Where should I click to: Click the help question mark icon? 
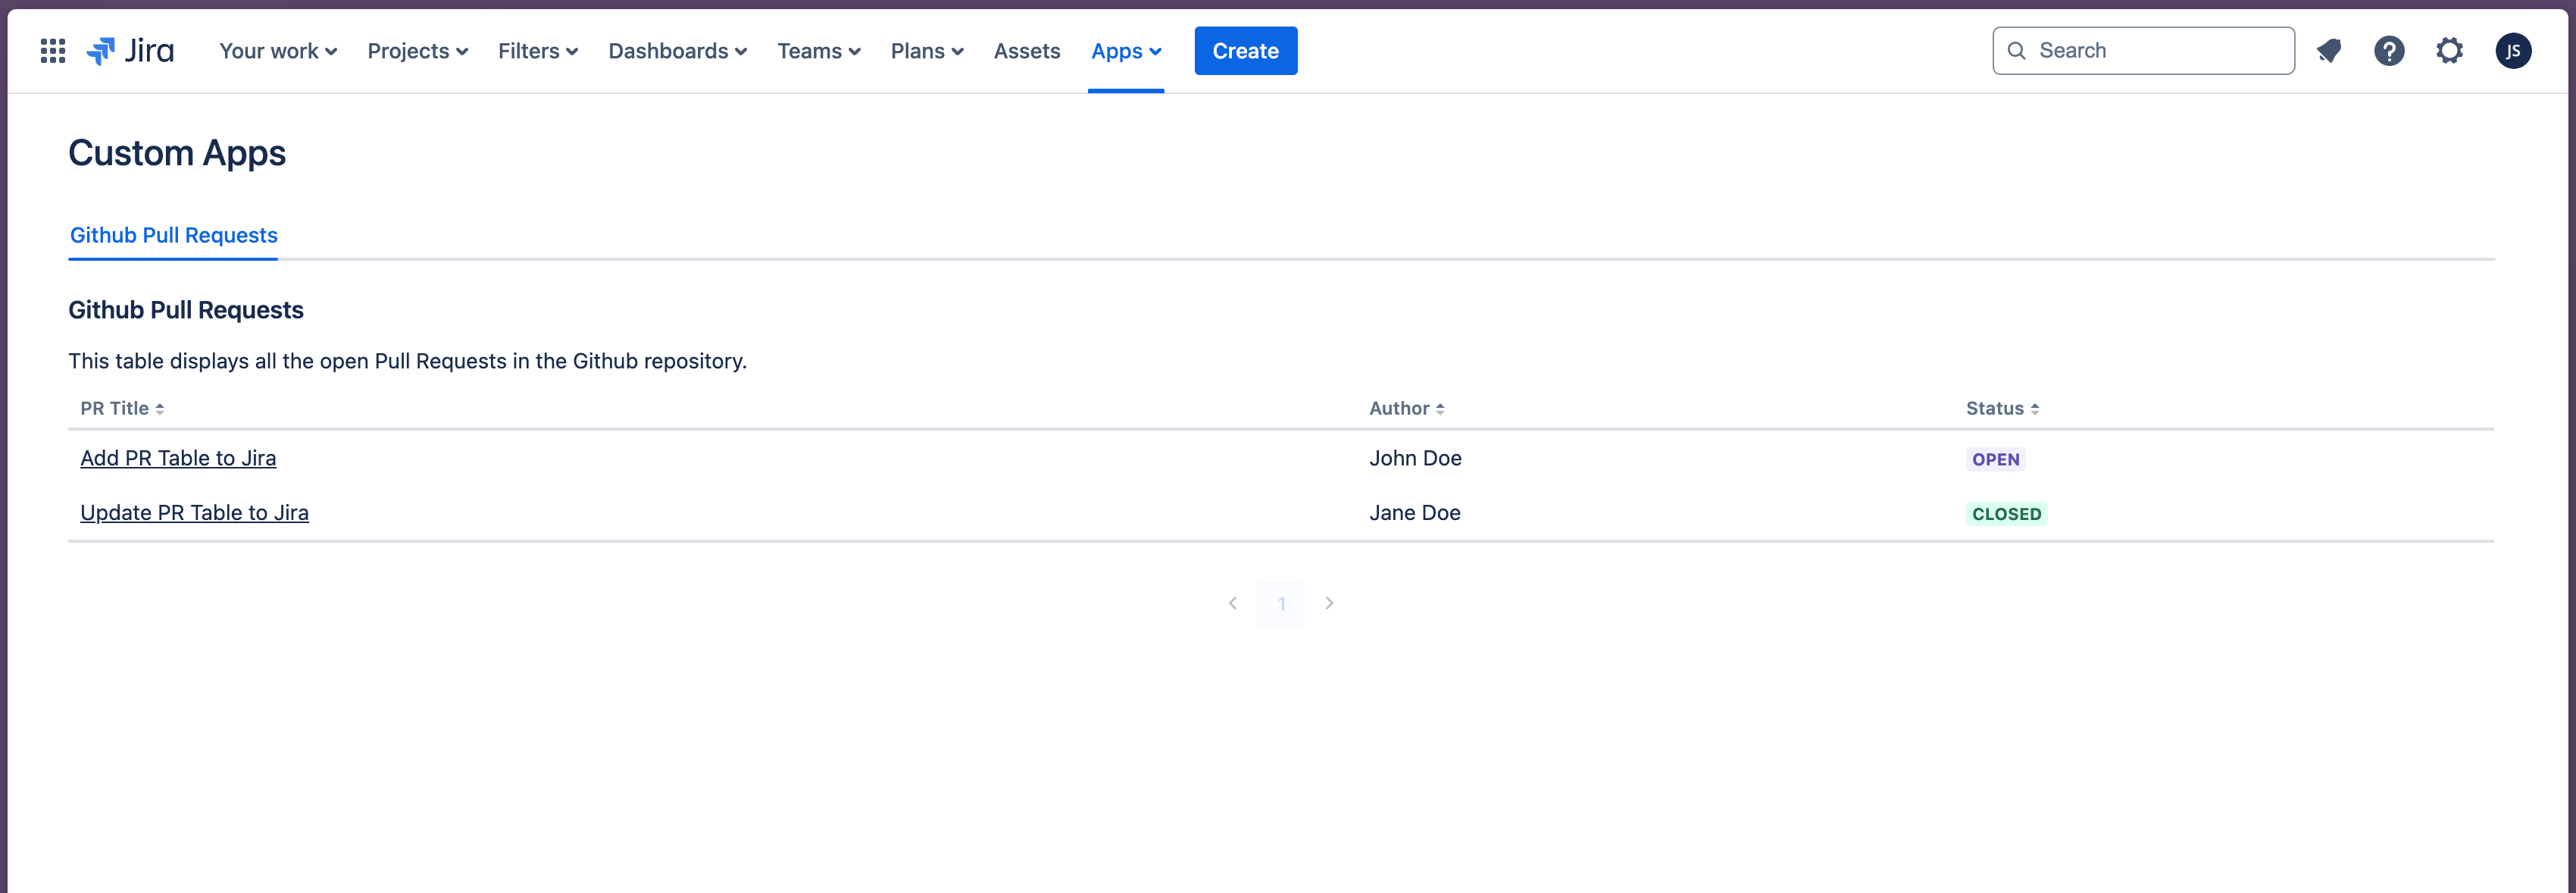[x=2387, y=49]
